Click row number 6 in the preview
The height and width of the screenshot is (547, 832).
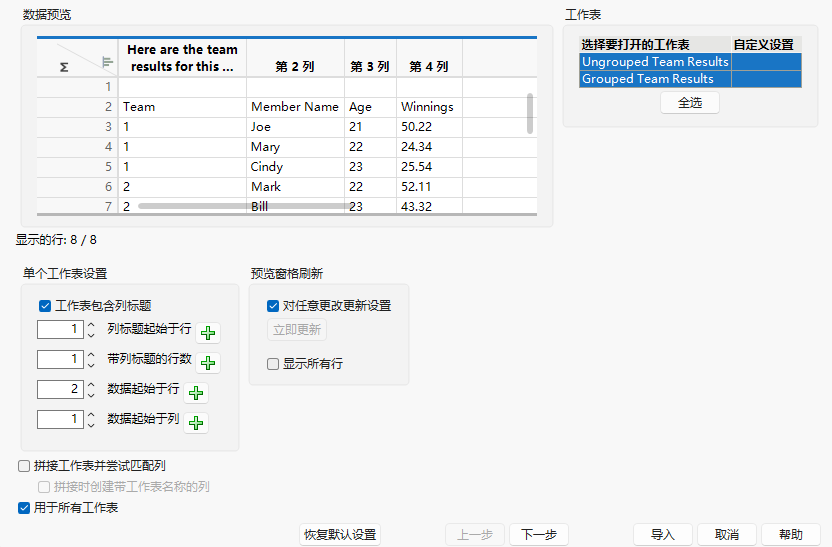[x=77, y=187]
